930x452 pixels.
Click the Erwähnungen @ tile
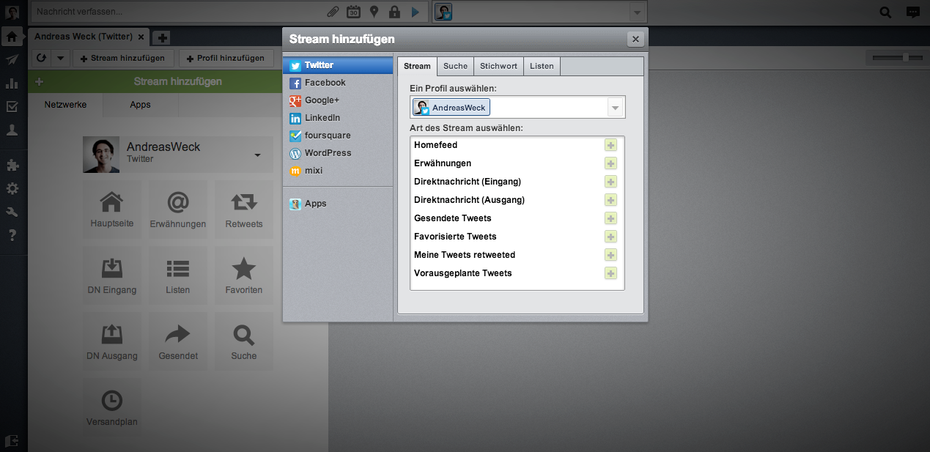point(178,209)
